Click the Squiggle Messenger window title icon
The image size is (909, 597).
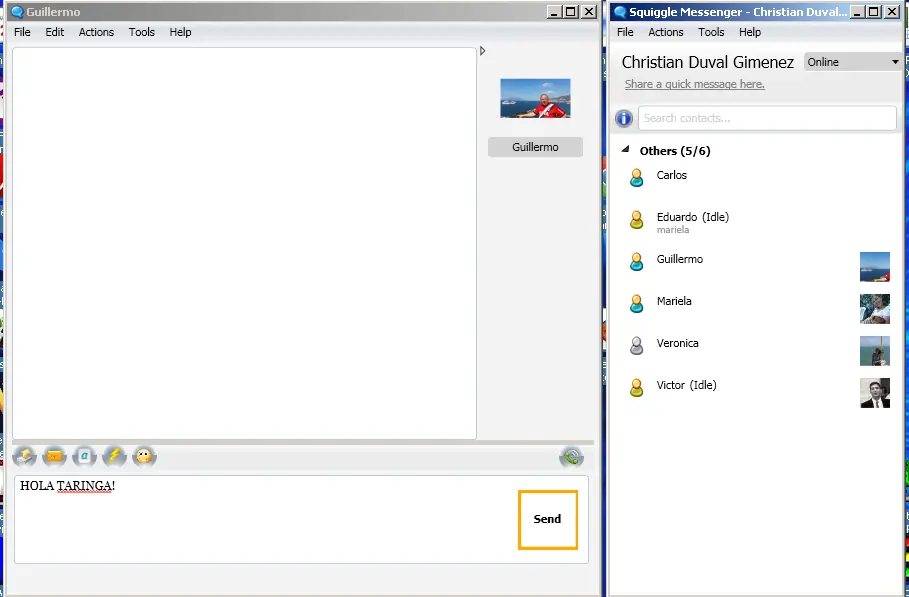[x=620, y=12]
